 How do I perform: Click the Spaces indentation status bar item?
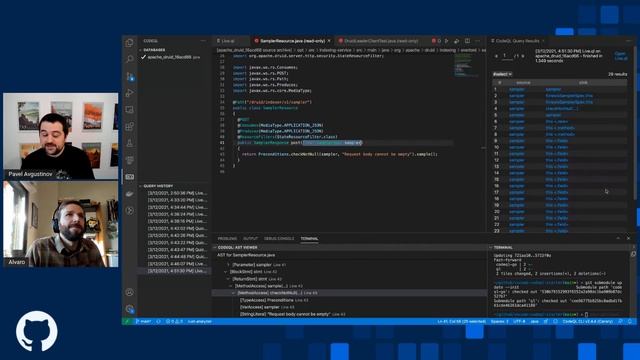click(500, 322)
